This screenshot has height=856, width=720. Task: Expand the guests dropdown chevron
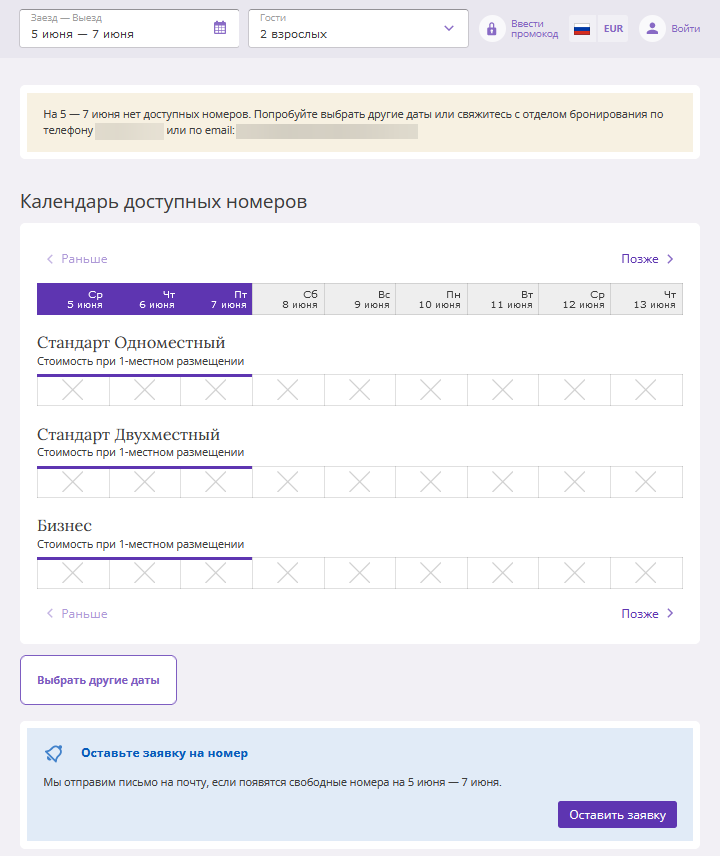click(x=449, y=28)
